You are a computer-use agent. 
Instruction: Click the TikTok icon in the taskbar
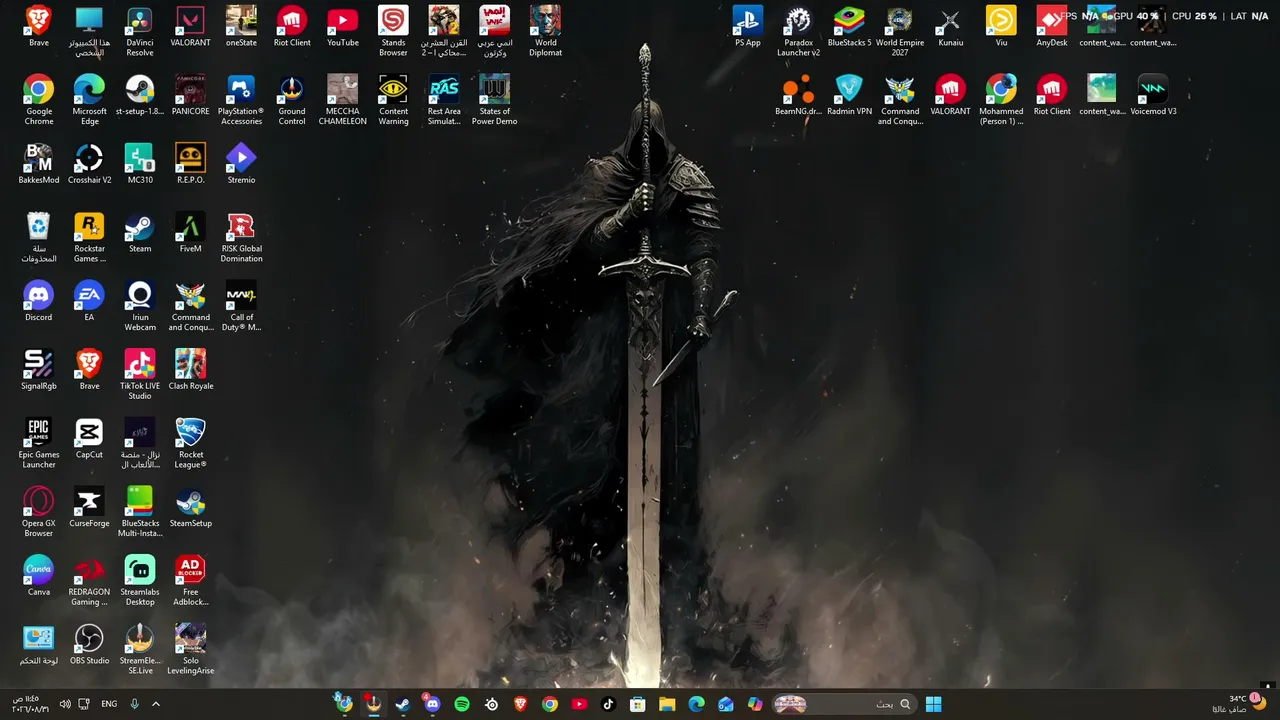point(608,704)
